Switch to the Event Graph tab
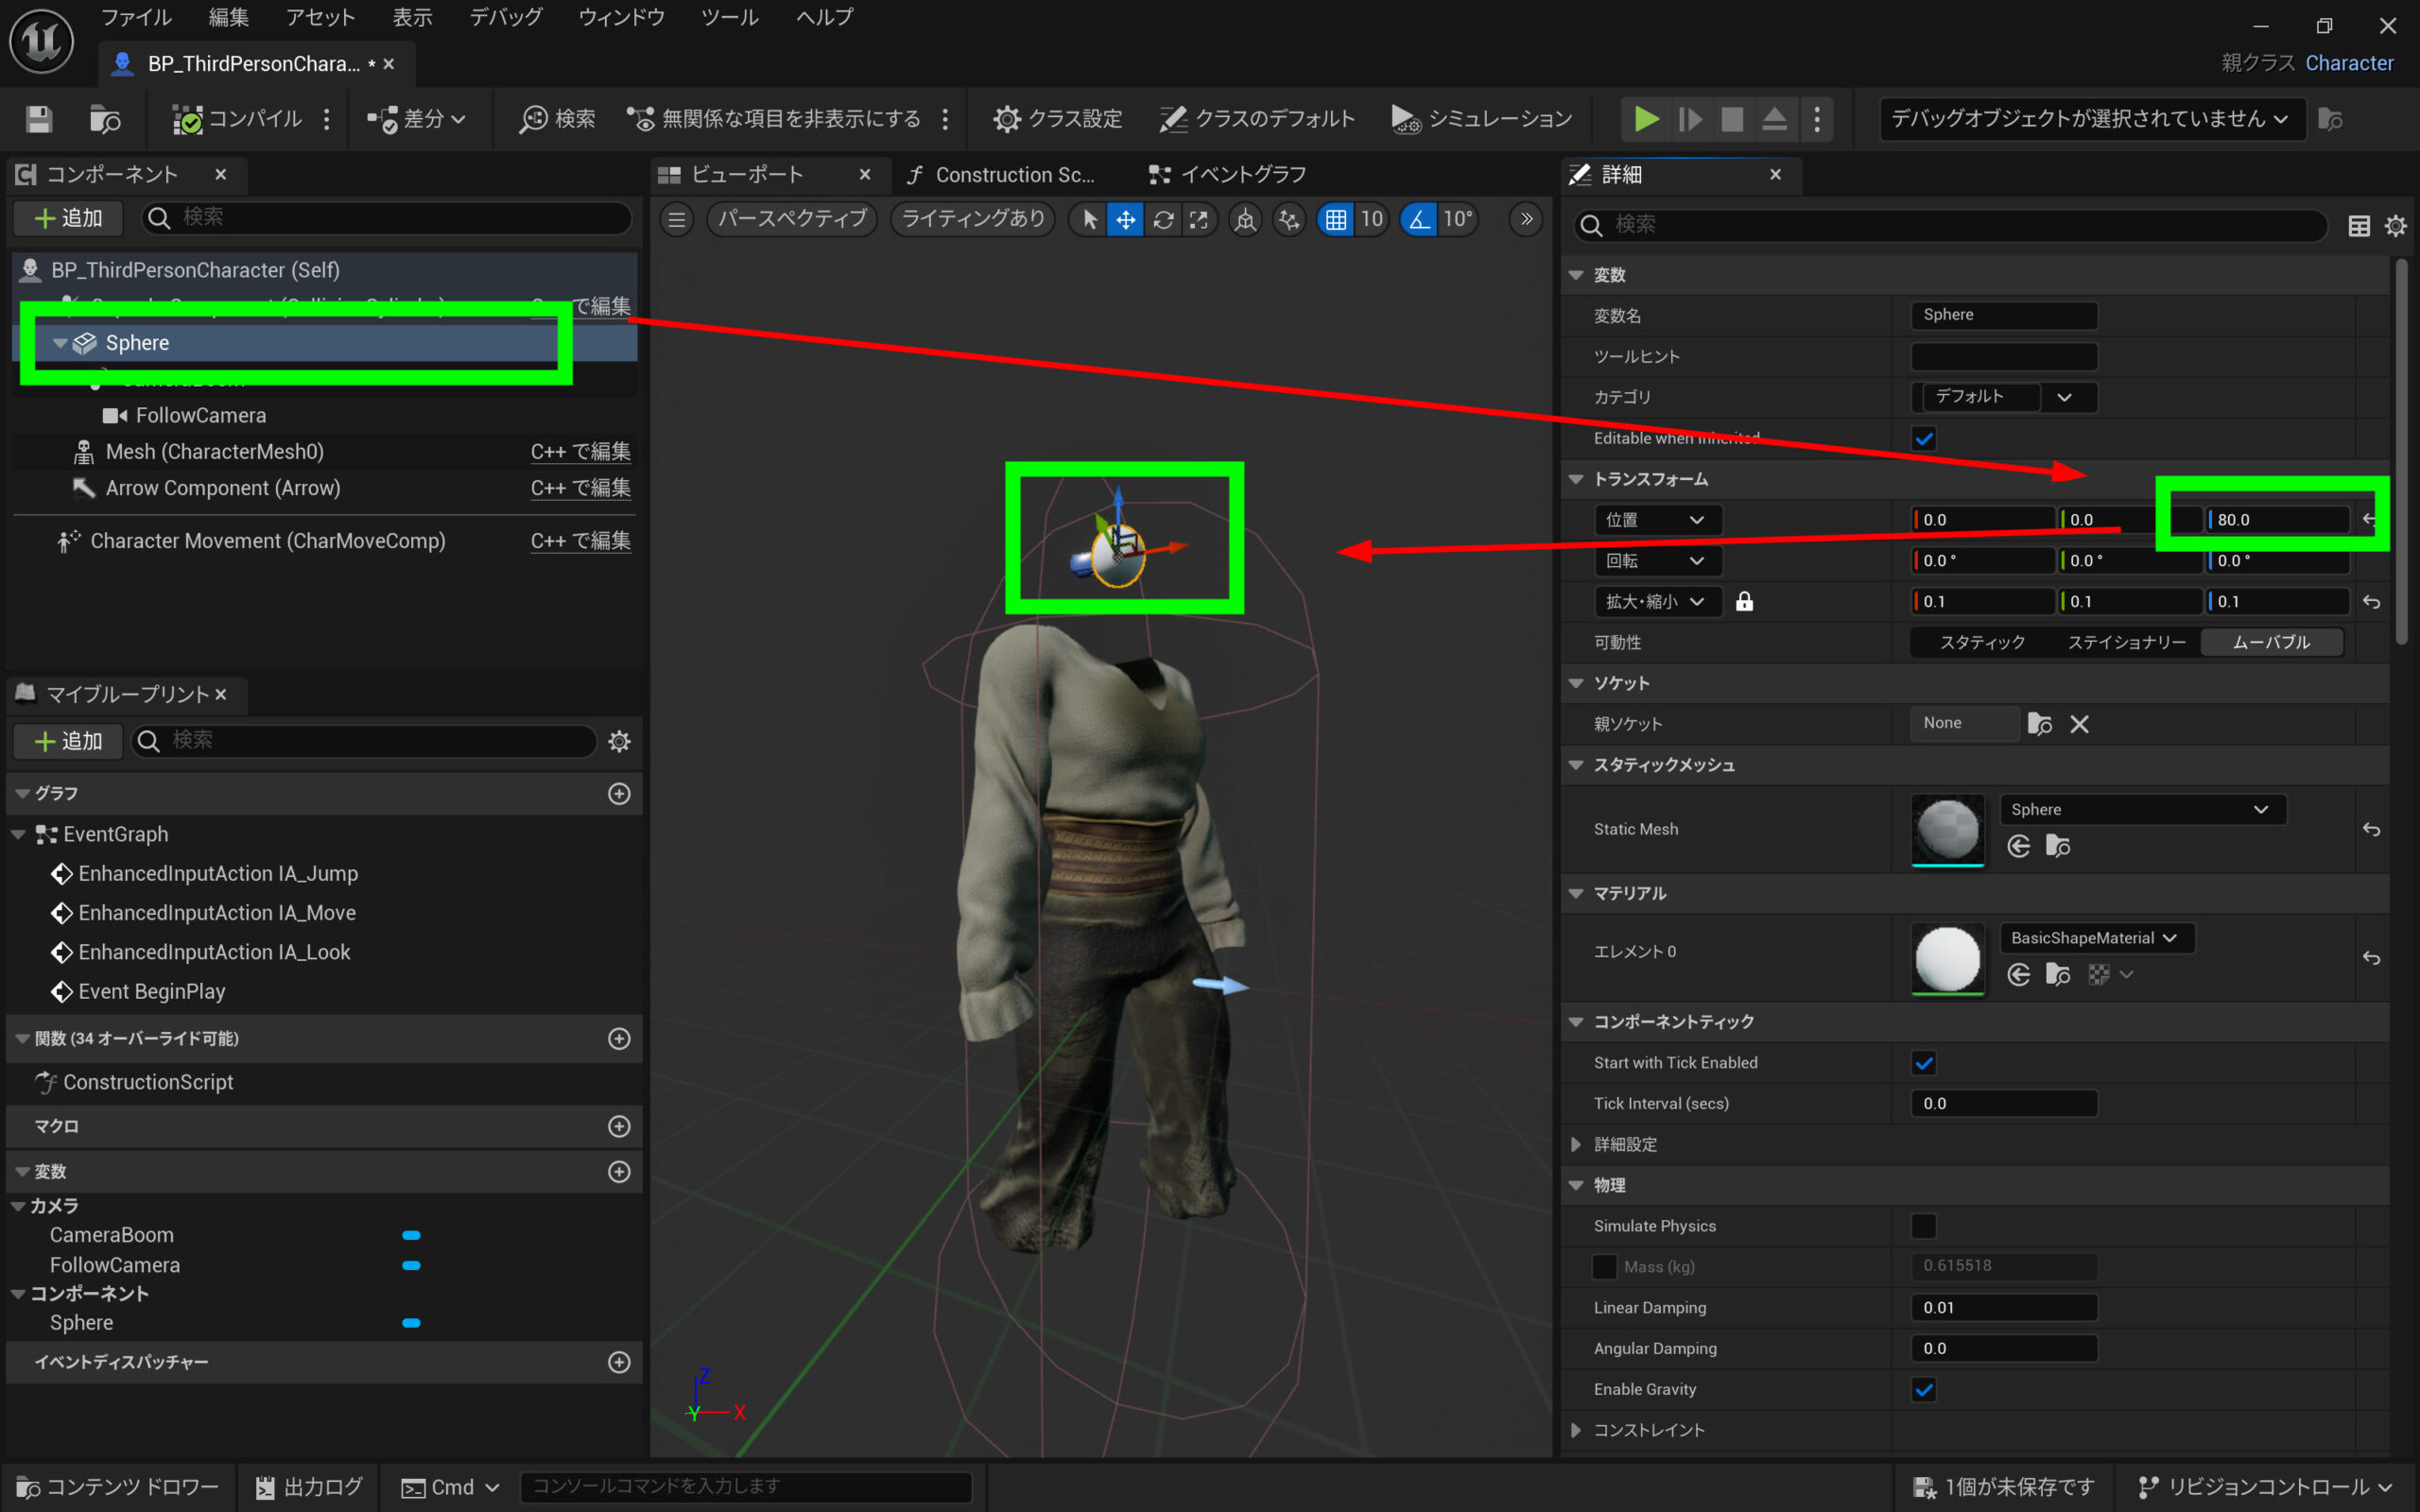The image size is (2420, 1512). point(1228,175)
